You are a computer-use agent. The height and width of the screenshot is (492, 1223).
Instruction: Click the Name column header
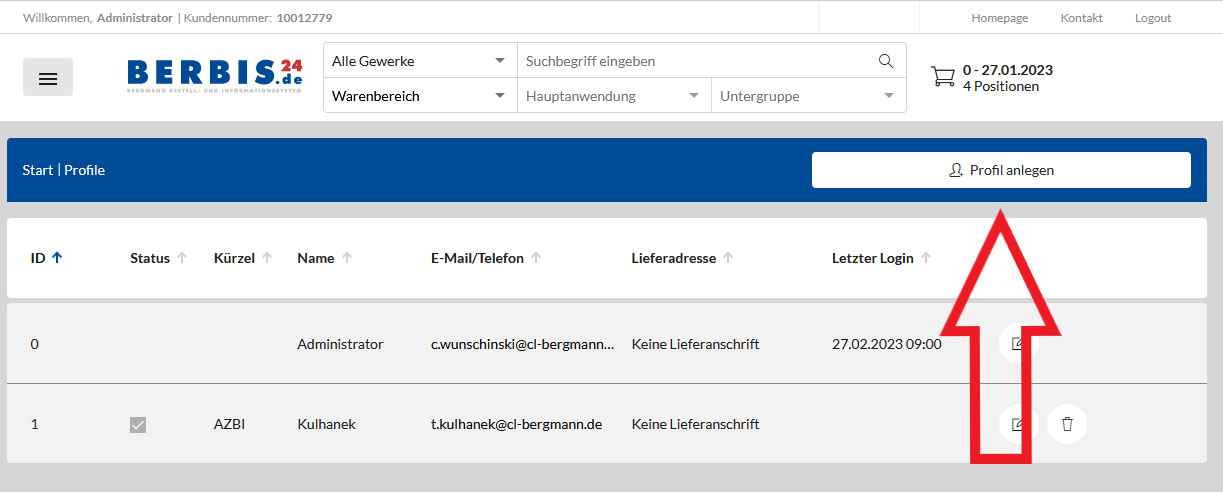tap(316, 258)
